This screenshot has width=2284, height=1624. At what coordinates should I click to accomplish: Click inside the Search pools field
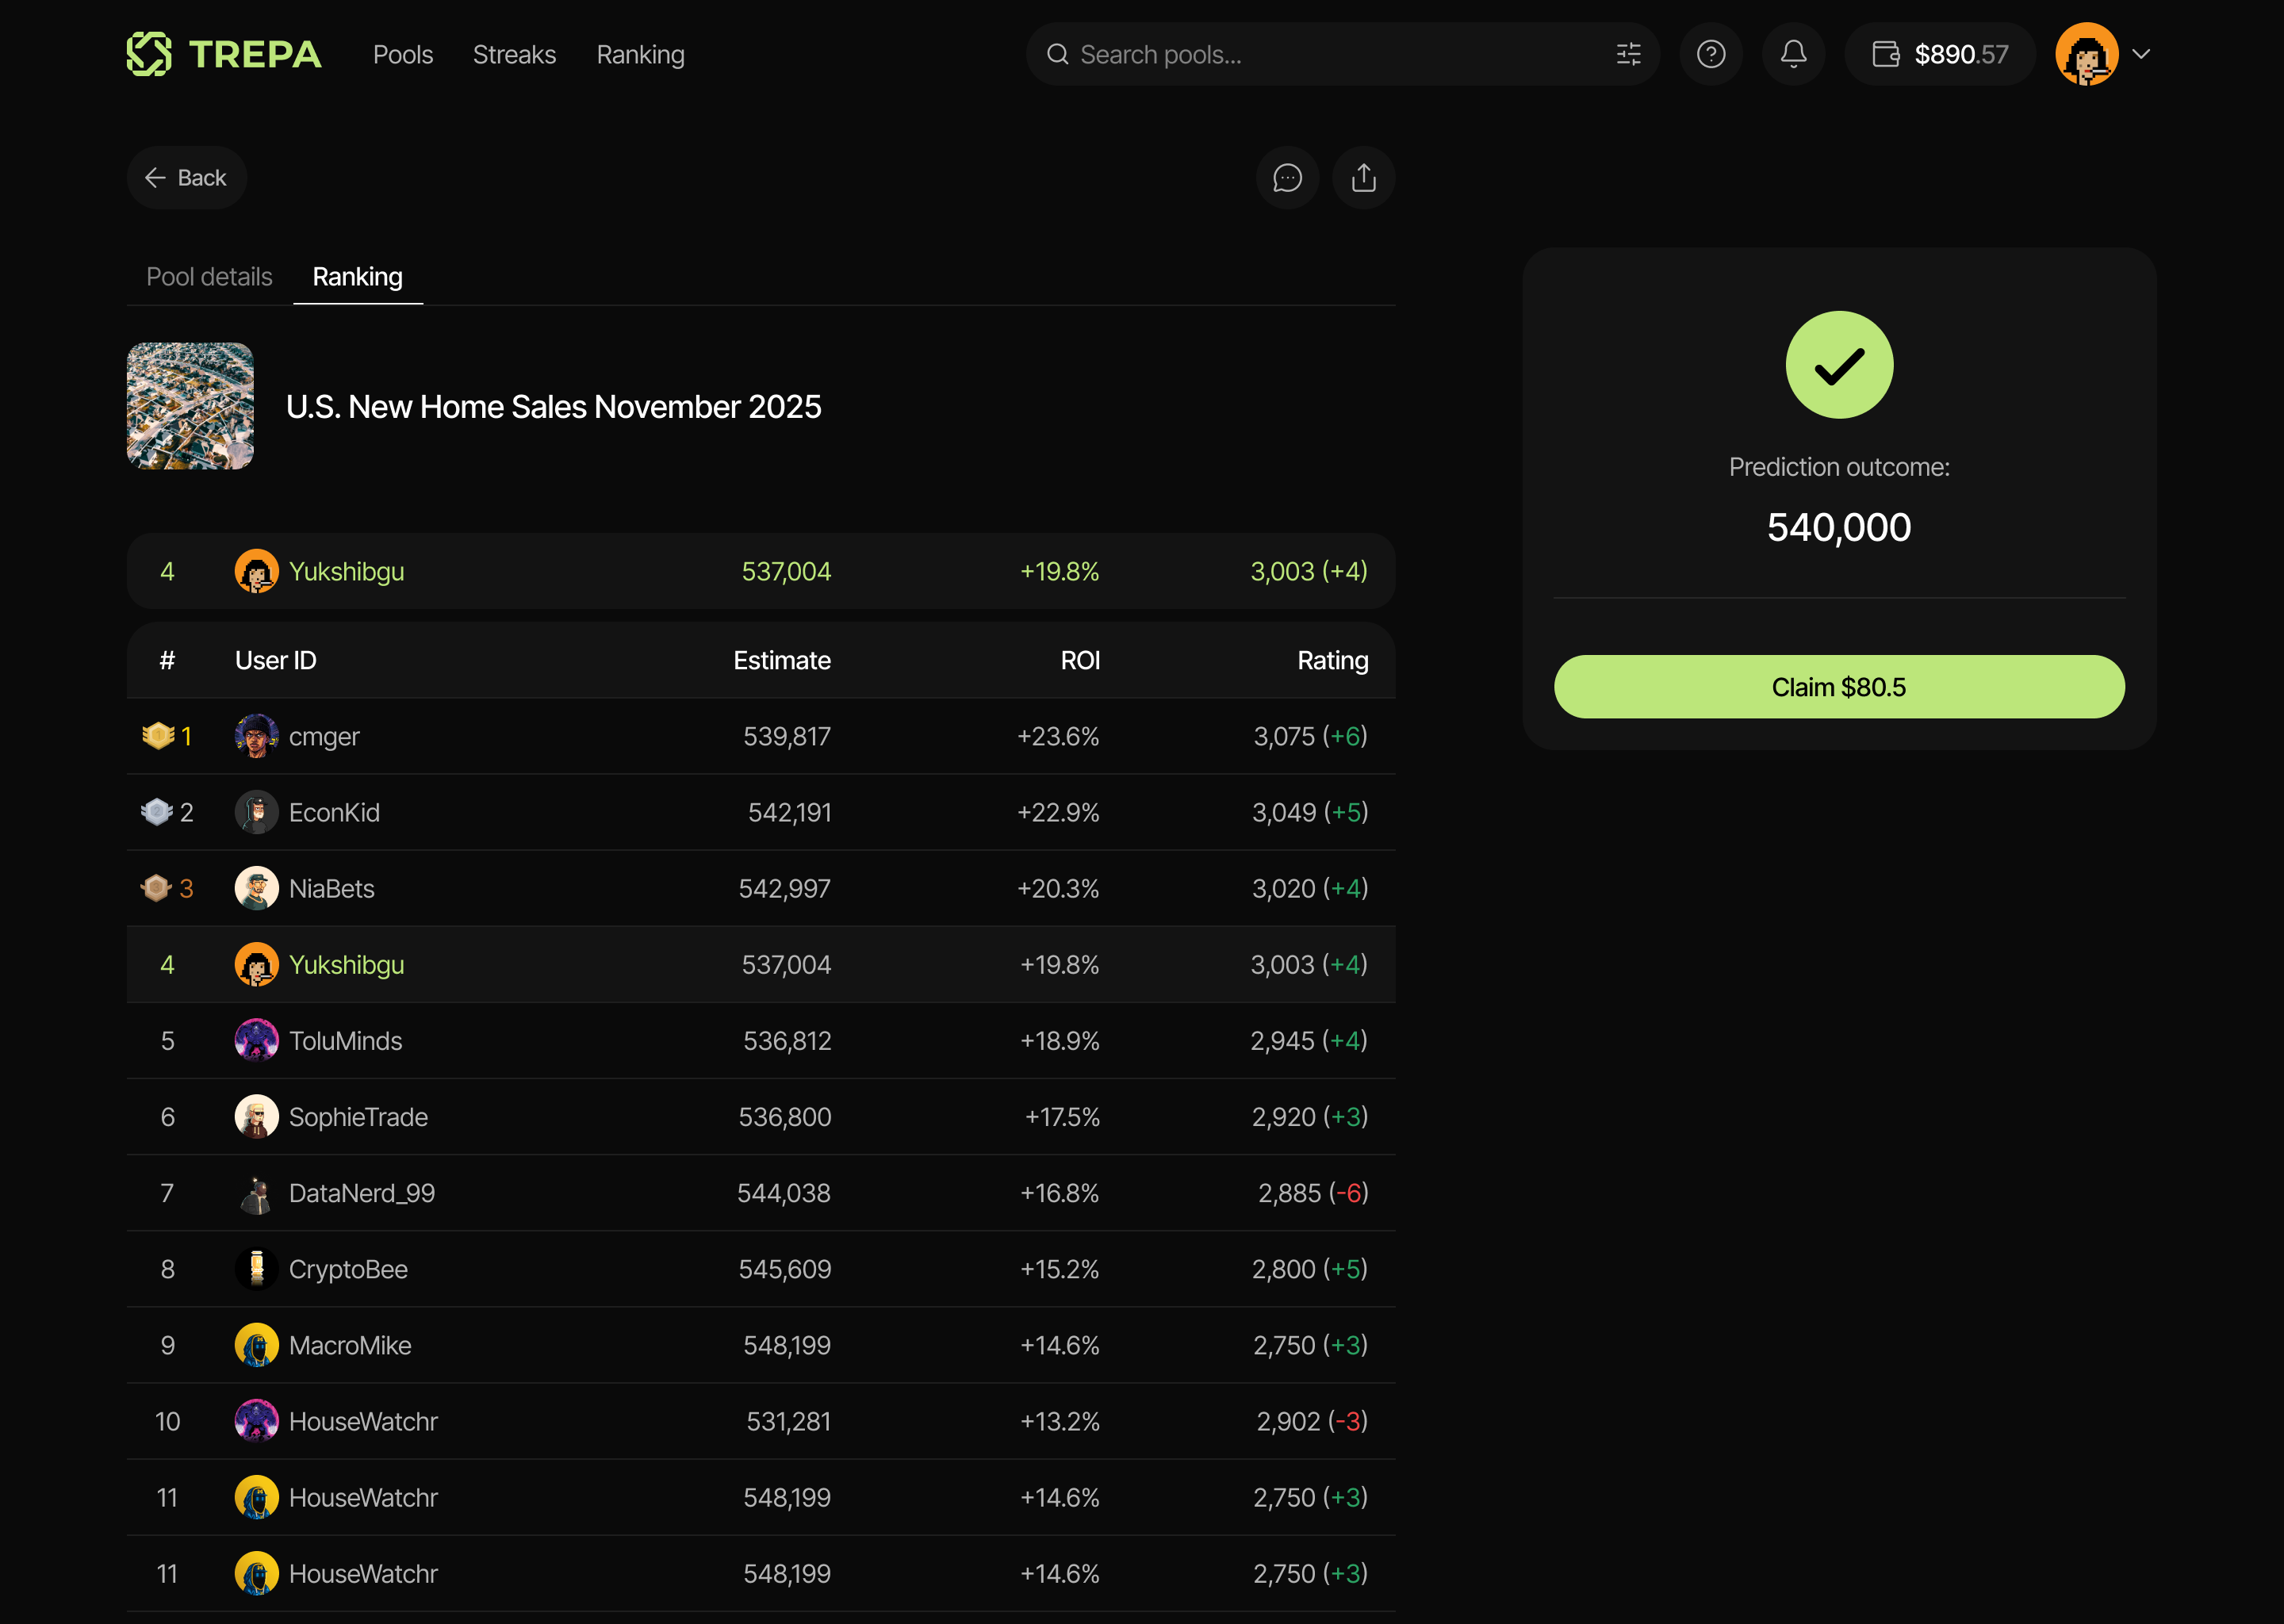pos(1250,54)
